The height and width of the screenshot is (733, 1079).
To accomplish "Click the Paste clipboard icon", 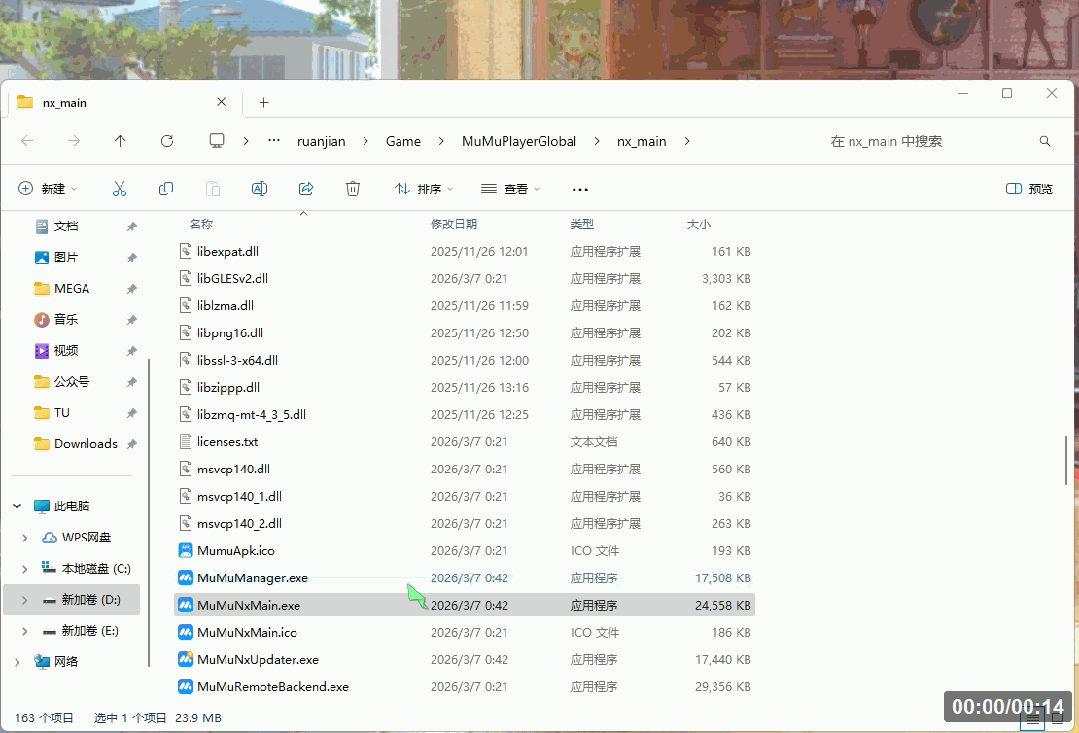I will tap(213, 189).
